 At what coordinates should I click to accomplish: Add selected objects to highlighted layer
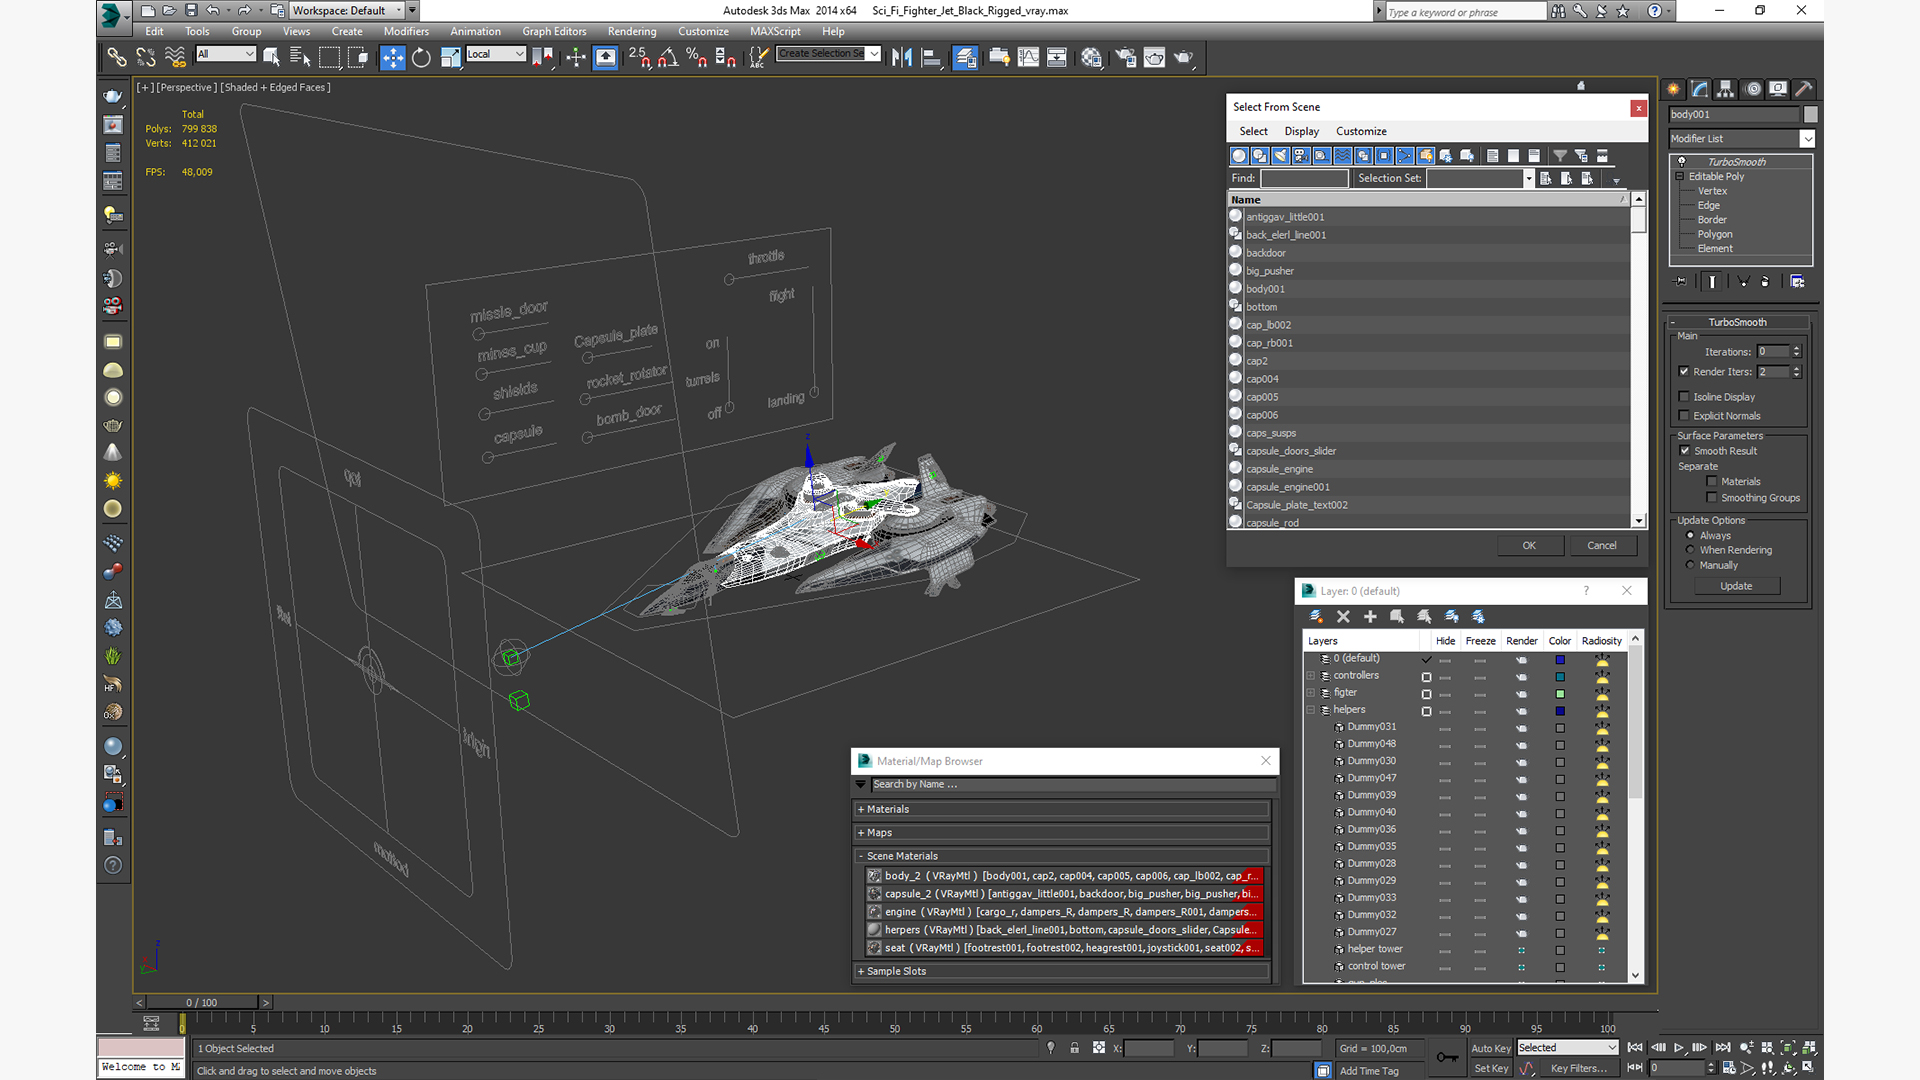coord(1370,617)
